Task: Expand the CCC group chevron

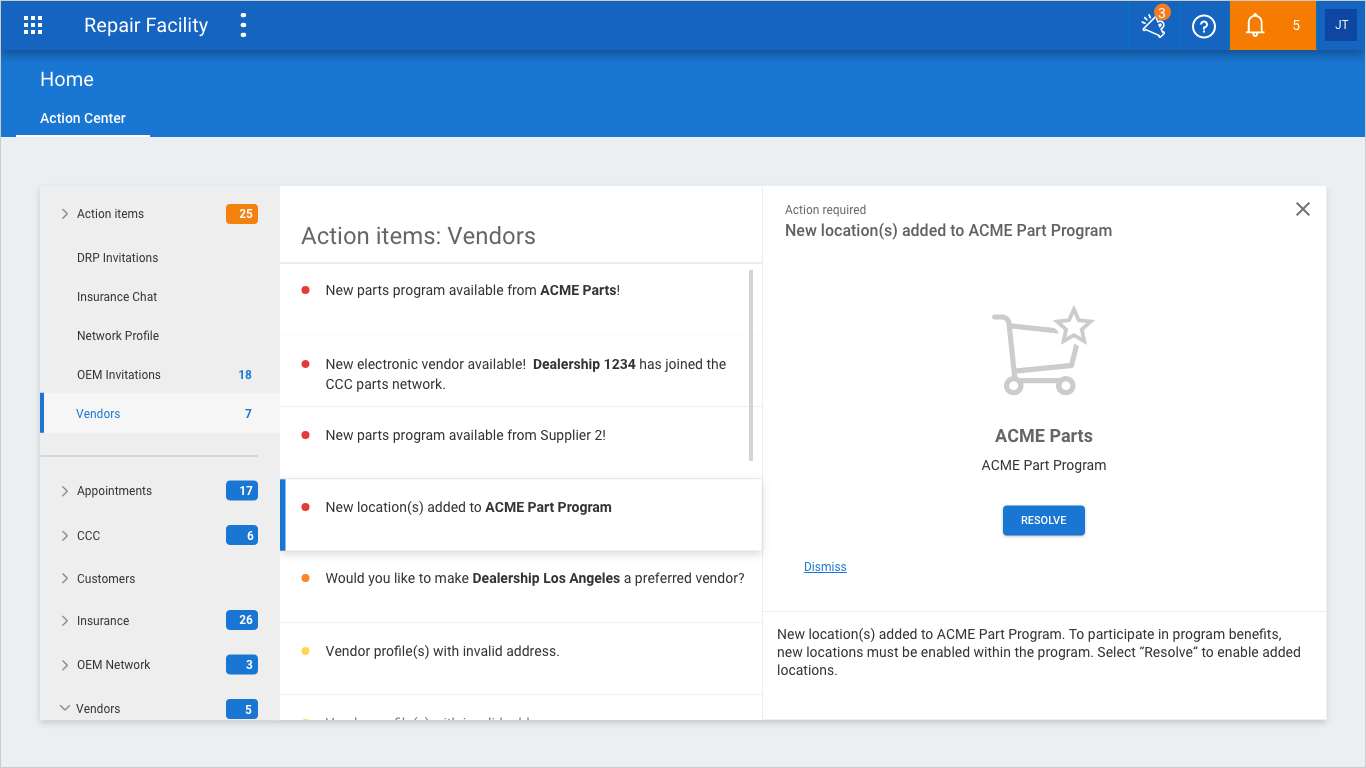Action: pos(65,536)
